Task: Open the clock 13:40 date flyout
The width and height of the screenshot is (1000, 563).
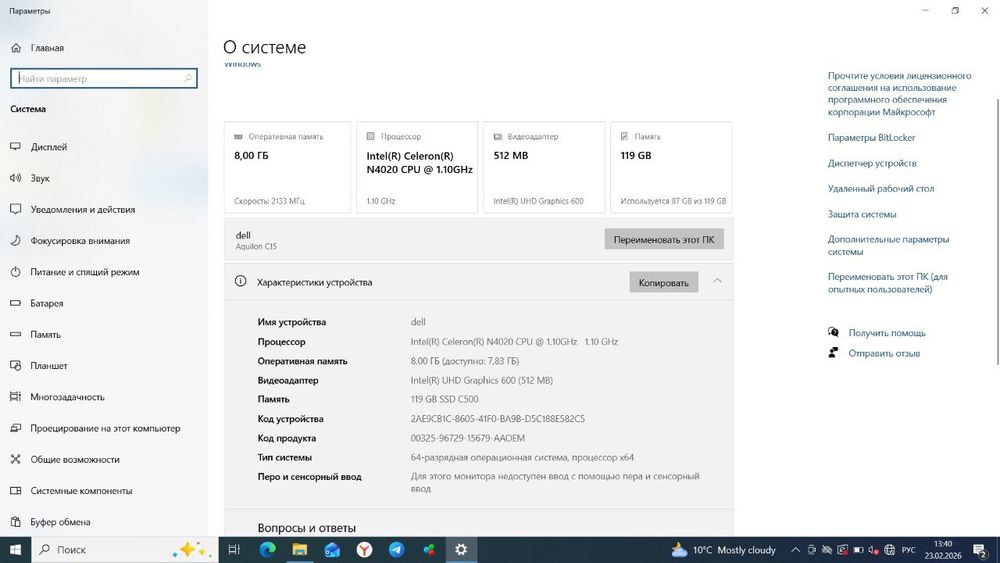Action: 943,550
